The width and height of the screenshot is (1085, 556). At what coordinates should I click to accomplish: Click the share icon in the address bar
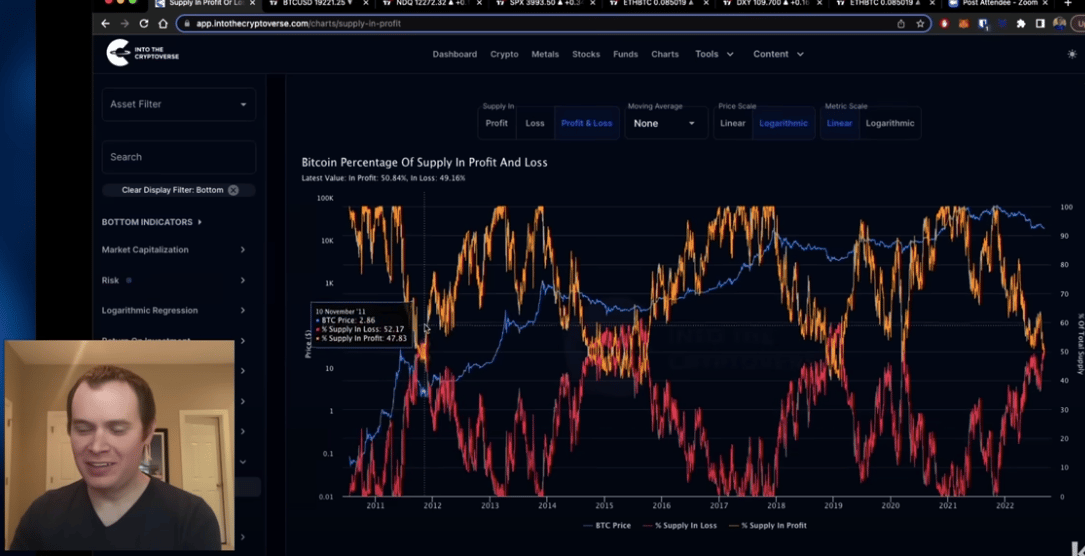point(901,24)
